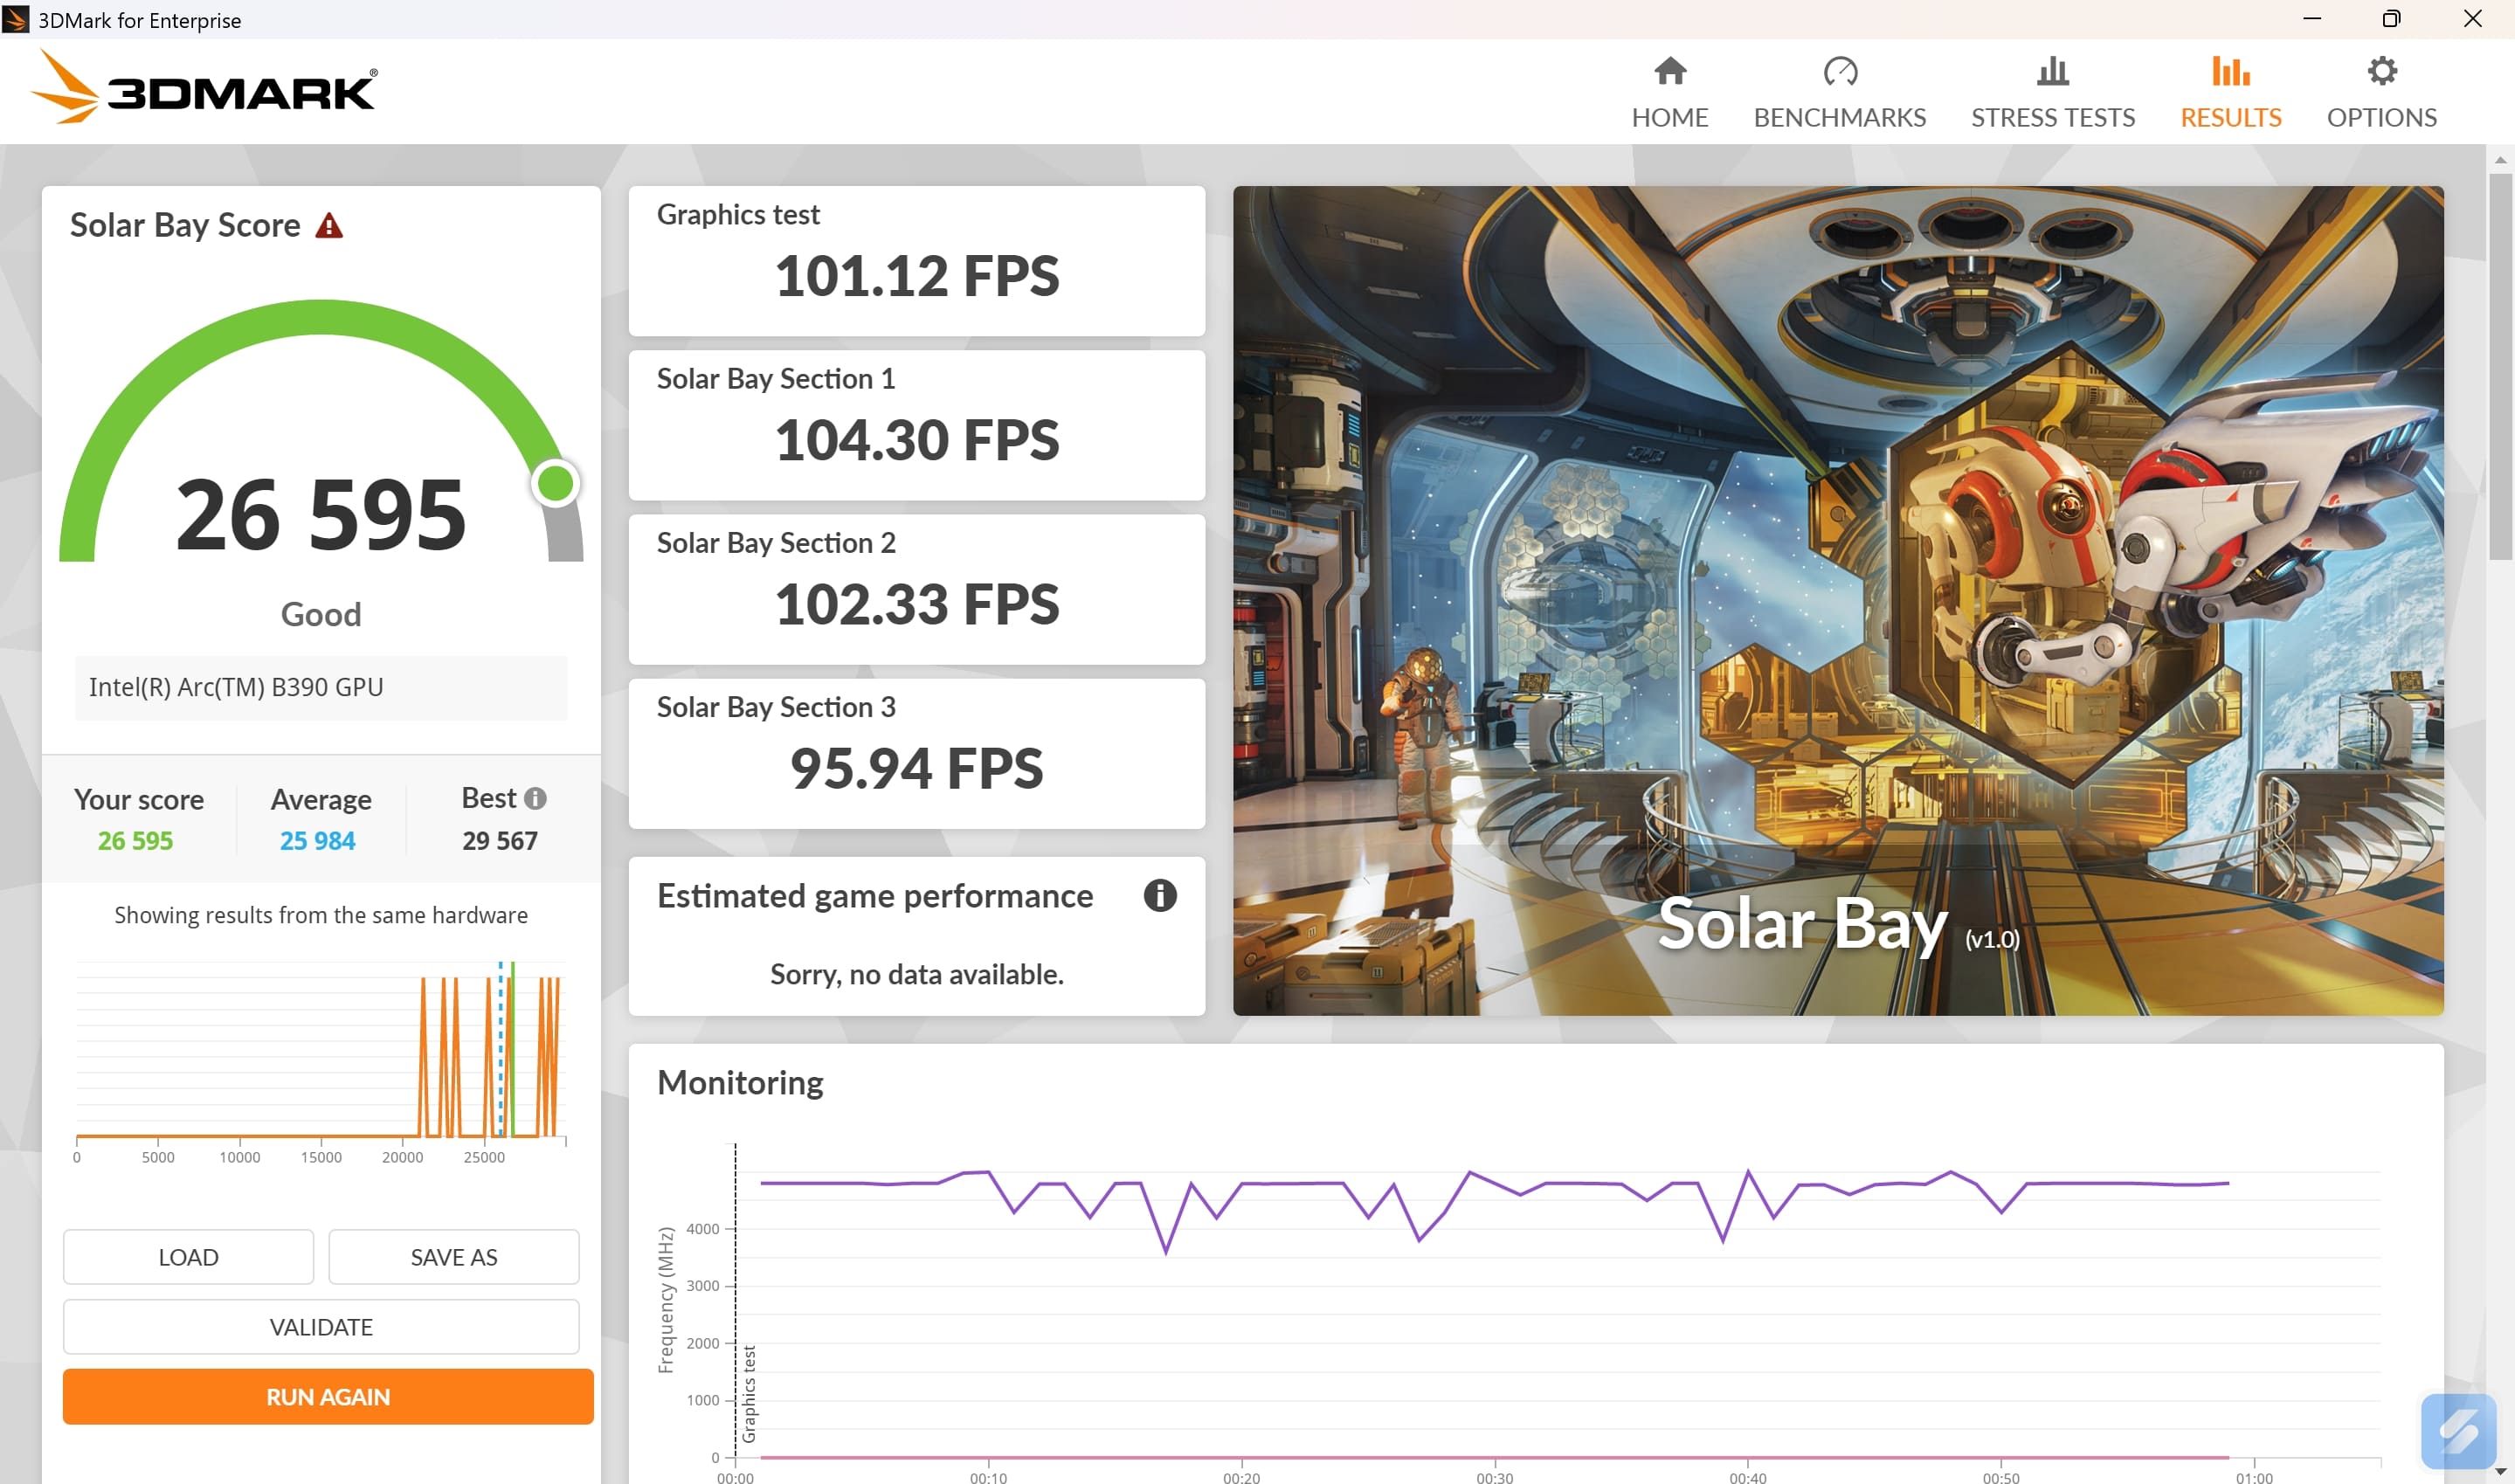Switch to the HOME tab label
The image size is (2515, 1484).
coord(1669,118)
